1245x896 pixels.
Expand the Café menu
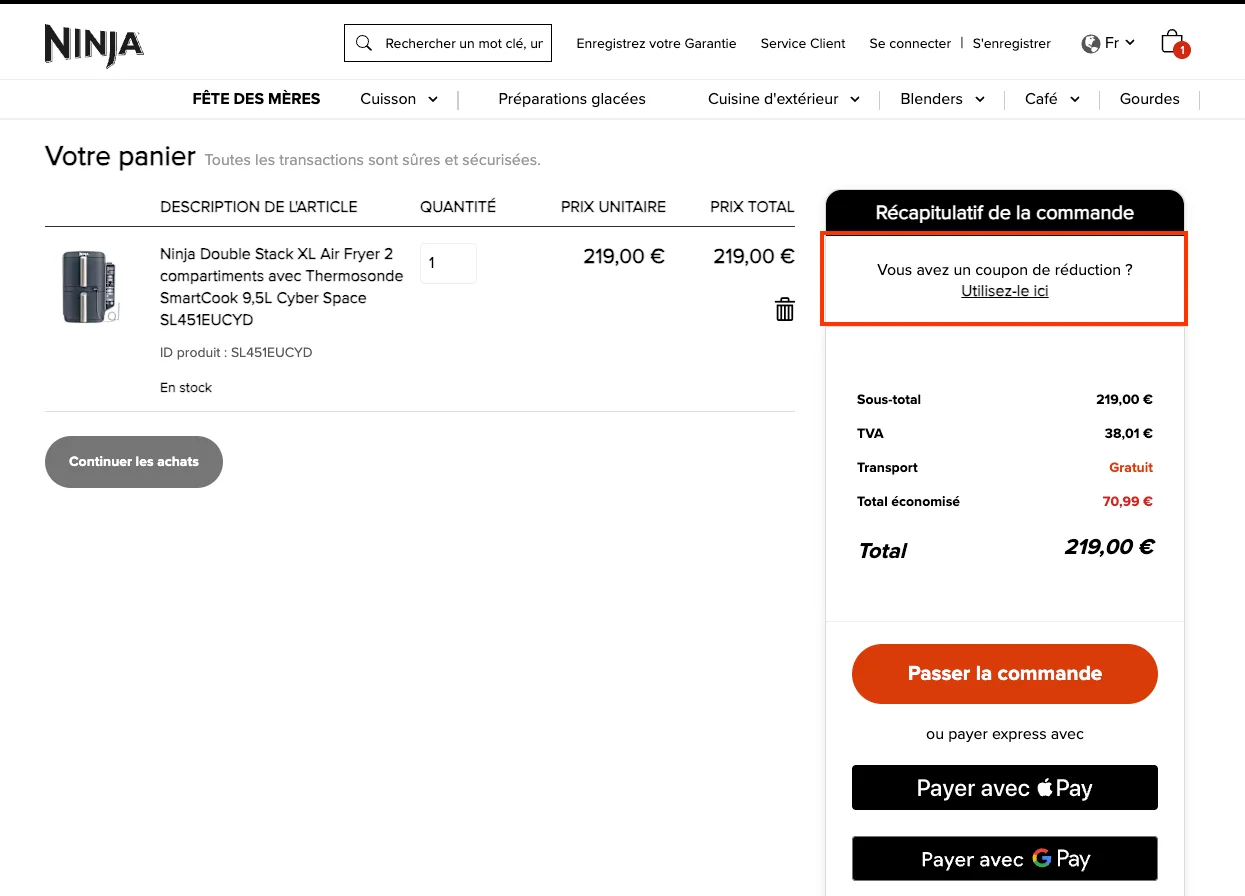coord(1052,99)
